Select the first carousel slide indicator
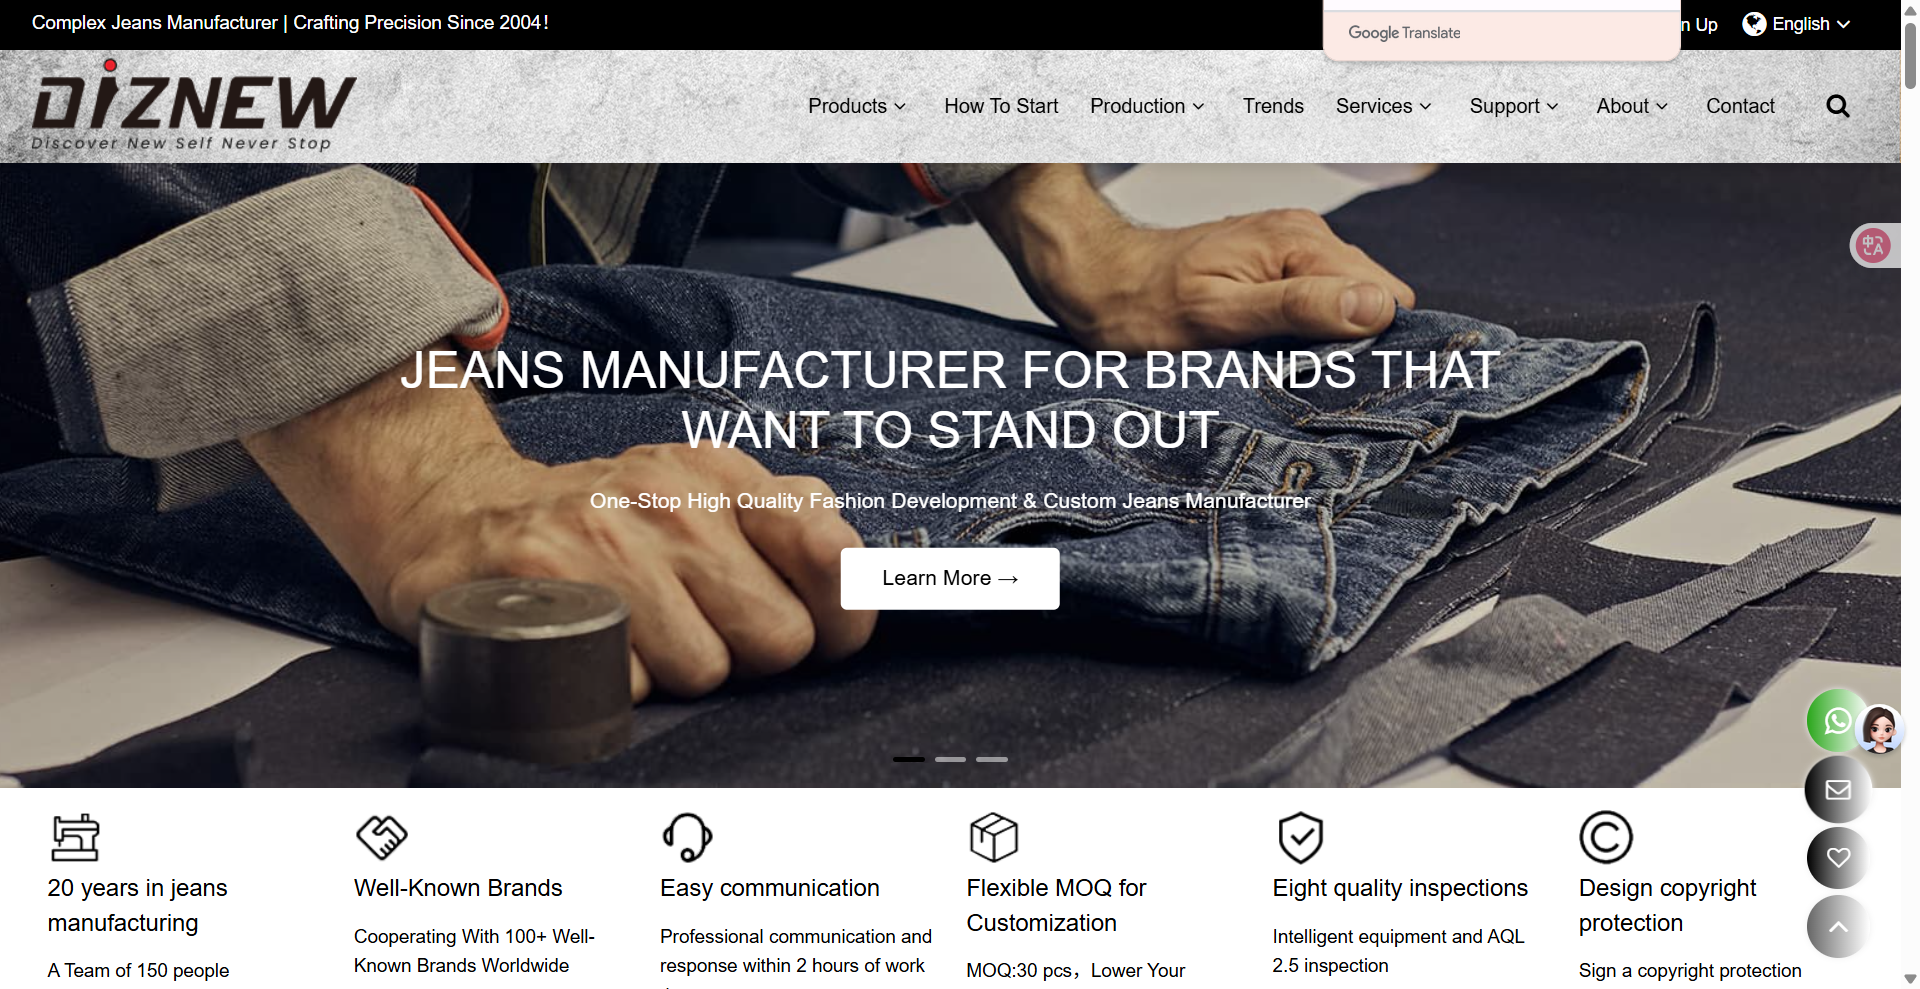Viewport: 1920px width, 989px height. tap(909, 760)
